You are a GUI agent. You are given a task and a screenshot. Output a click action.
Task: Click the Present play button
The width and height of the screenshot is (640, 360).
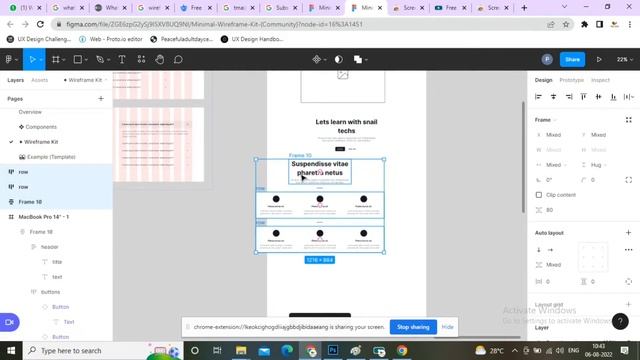tap(599, 60)
